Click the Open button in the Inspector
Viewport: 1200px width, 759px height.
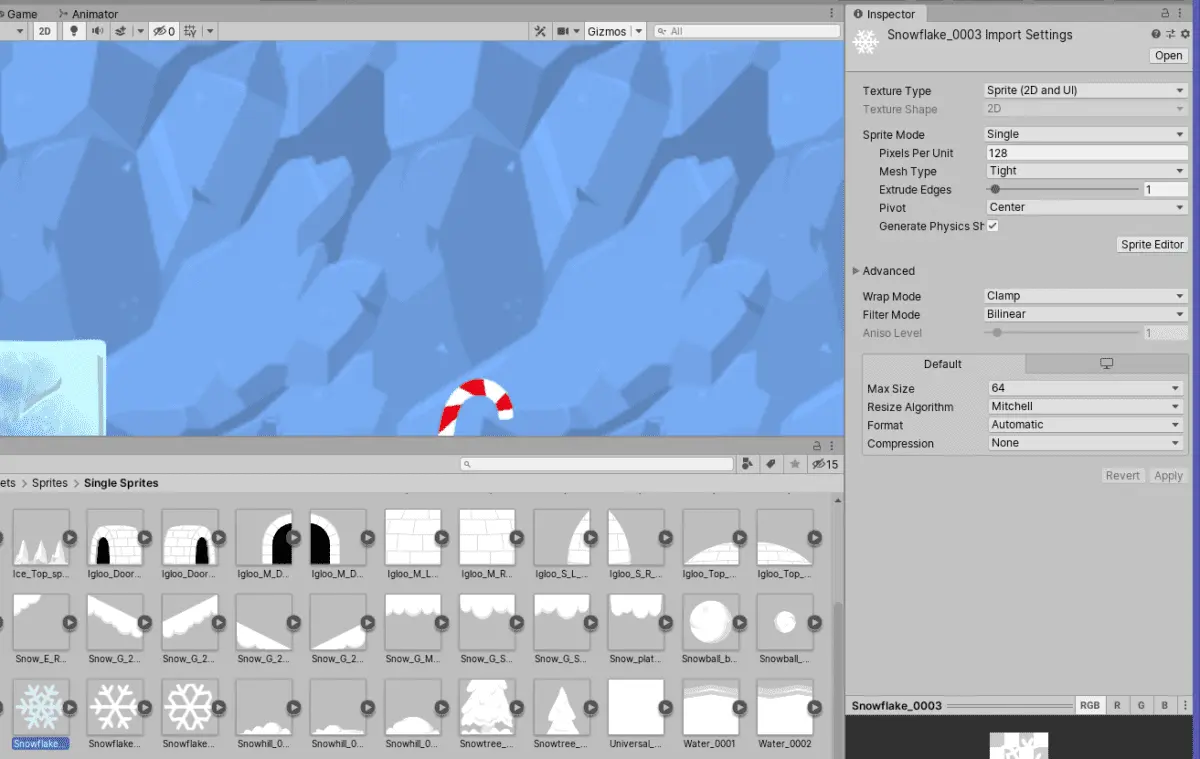1167,55
